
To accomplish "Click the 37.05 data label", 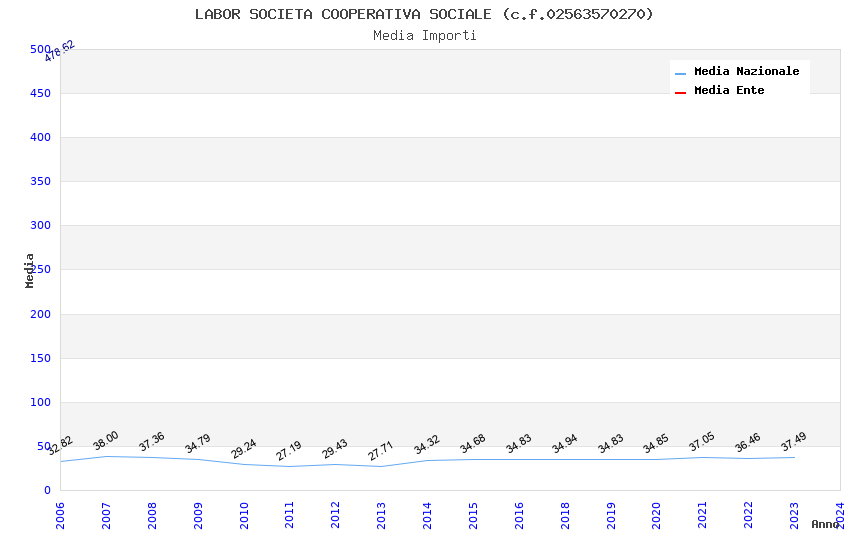I will tap(702, 442).
